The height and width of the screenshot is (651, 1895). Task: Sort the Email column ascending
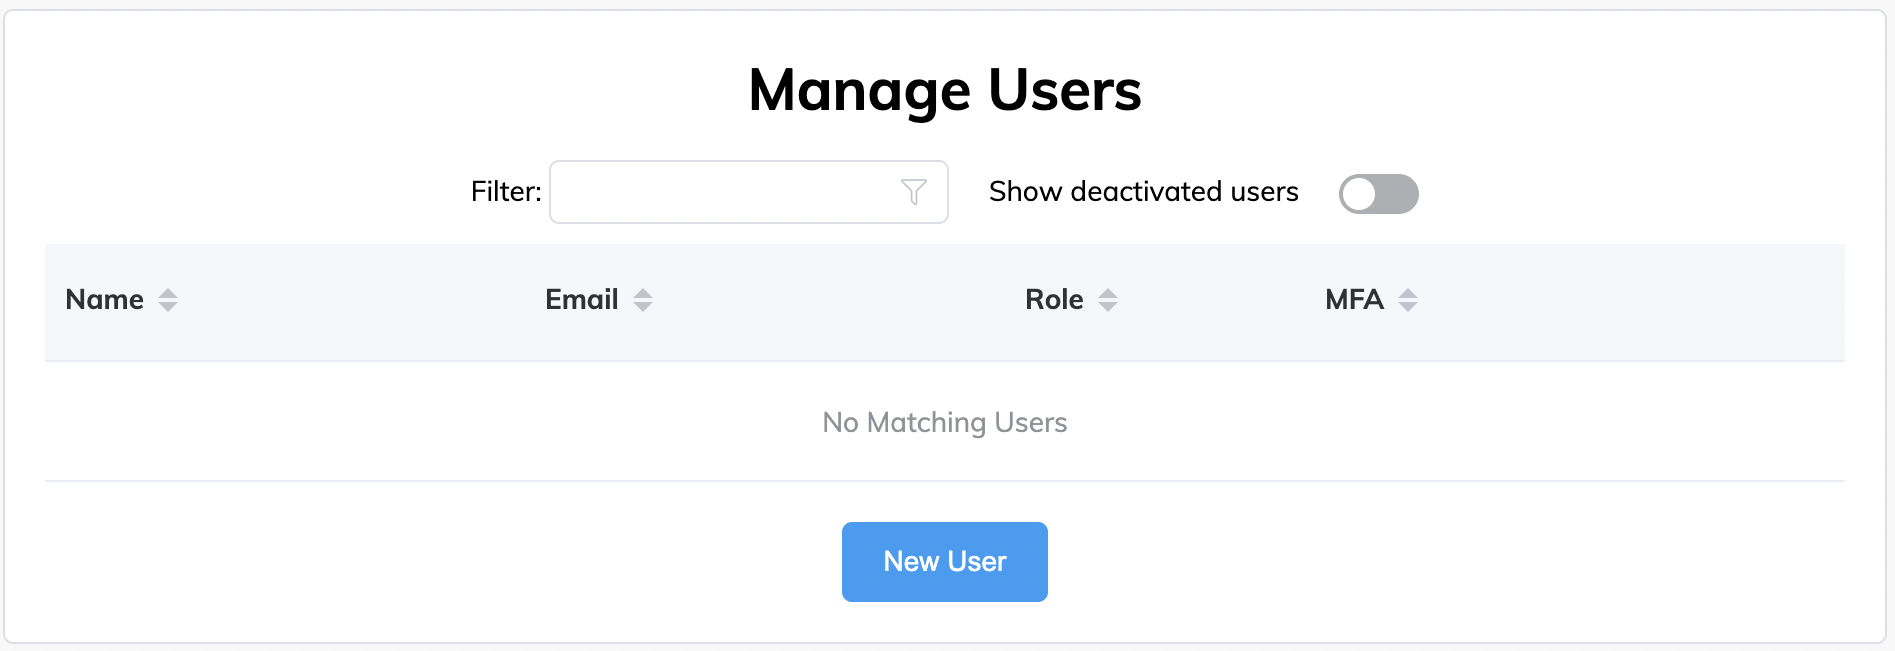tap(643, 293)
